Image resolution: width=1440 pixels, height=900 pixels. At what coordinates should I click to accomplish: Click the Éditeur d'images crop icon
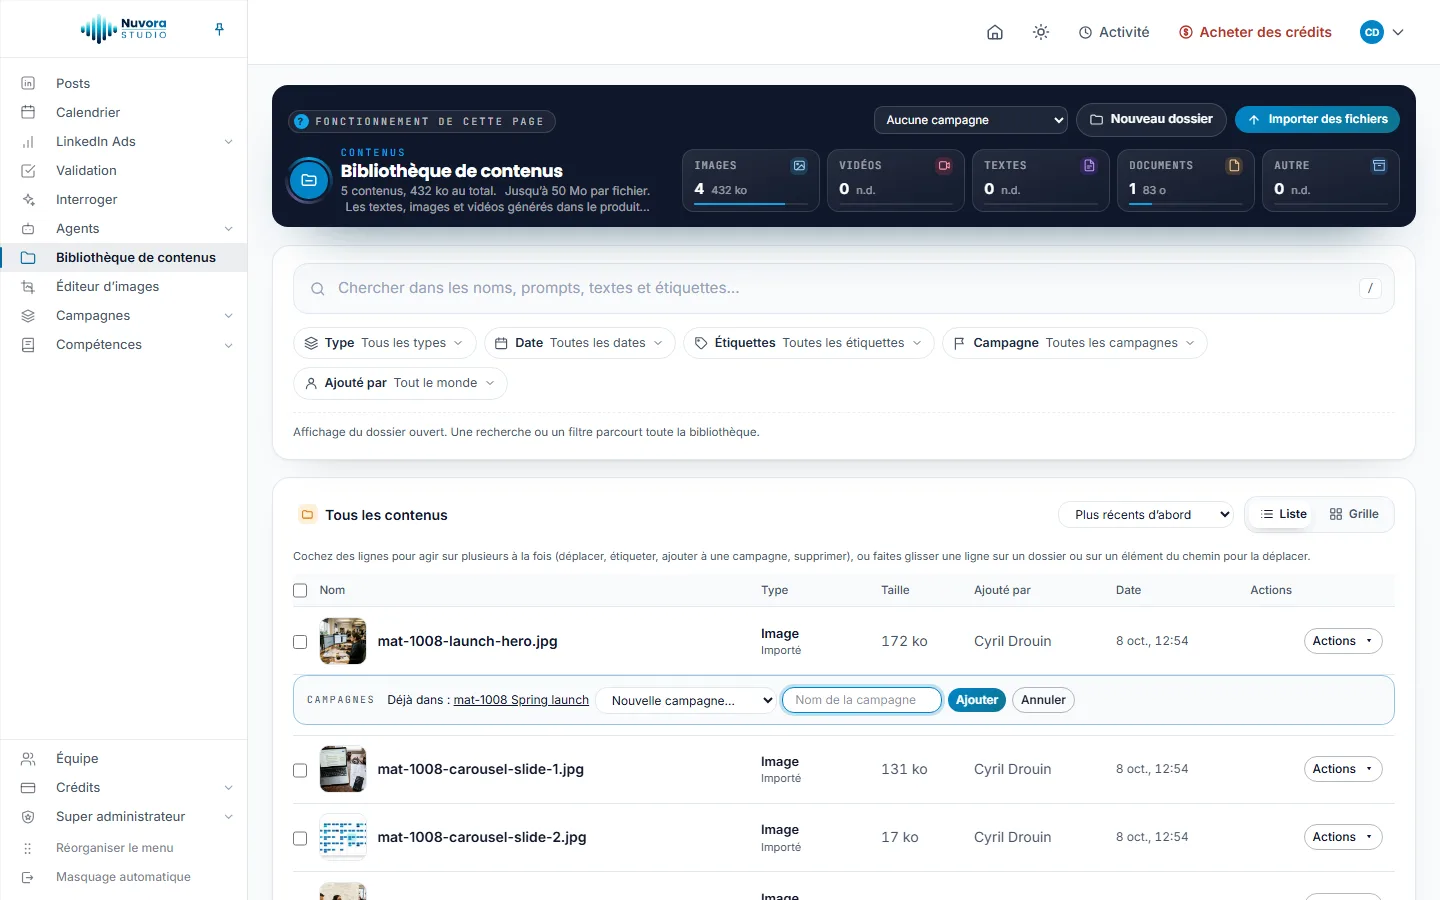(x=28, y=286)
